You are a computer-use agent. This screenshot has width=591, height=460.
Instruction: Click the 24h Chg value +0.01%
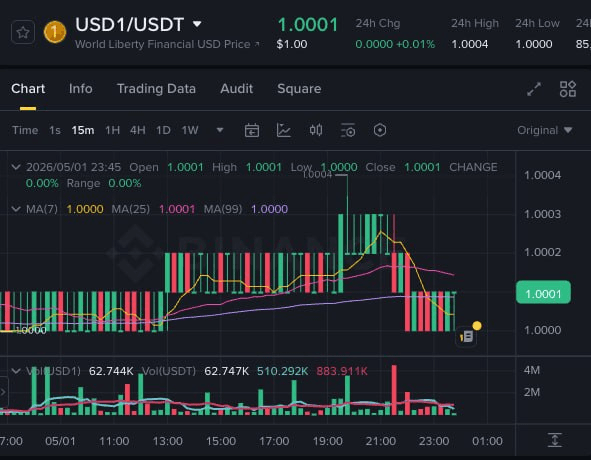pyautogui.click(x=415, y=44)
